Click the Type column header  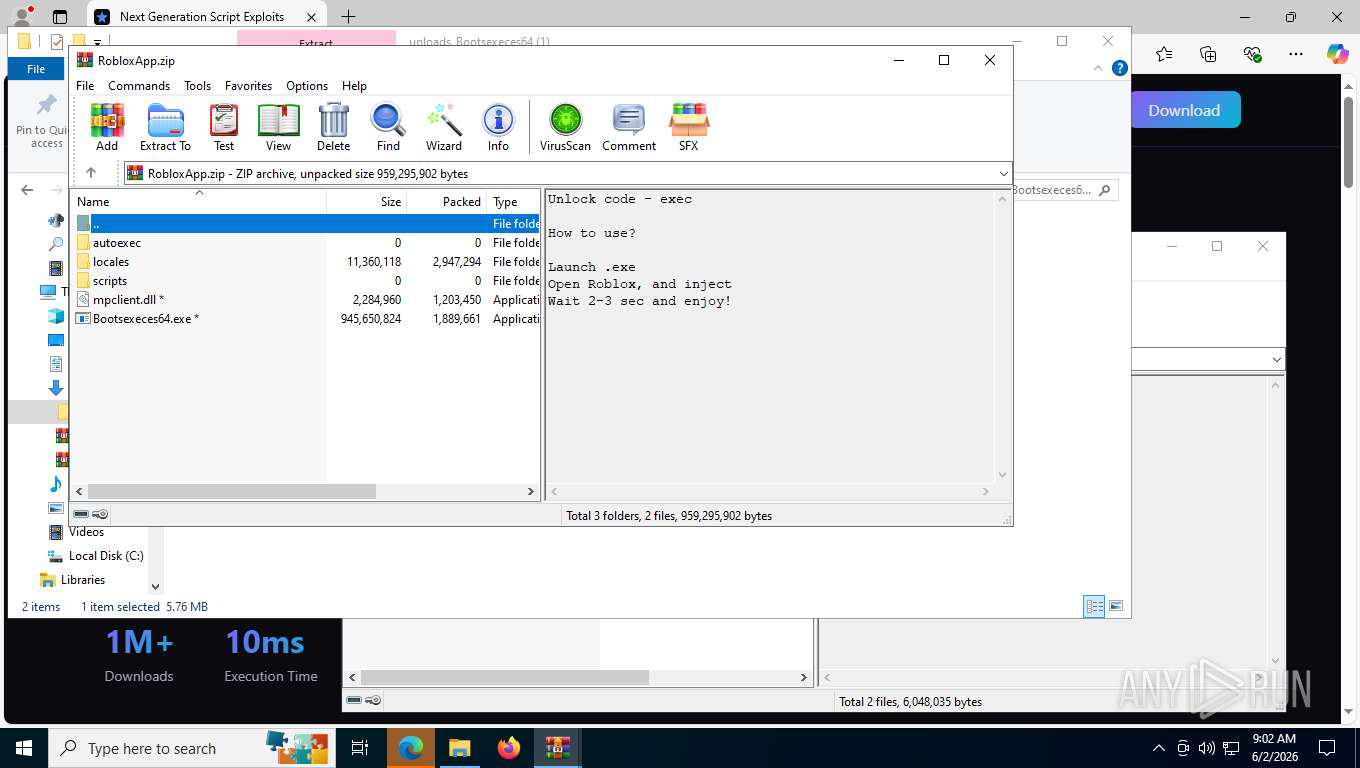[x=513, y=201]
